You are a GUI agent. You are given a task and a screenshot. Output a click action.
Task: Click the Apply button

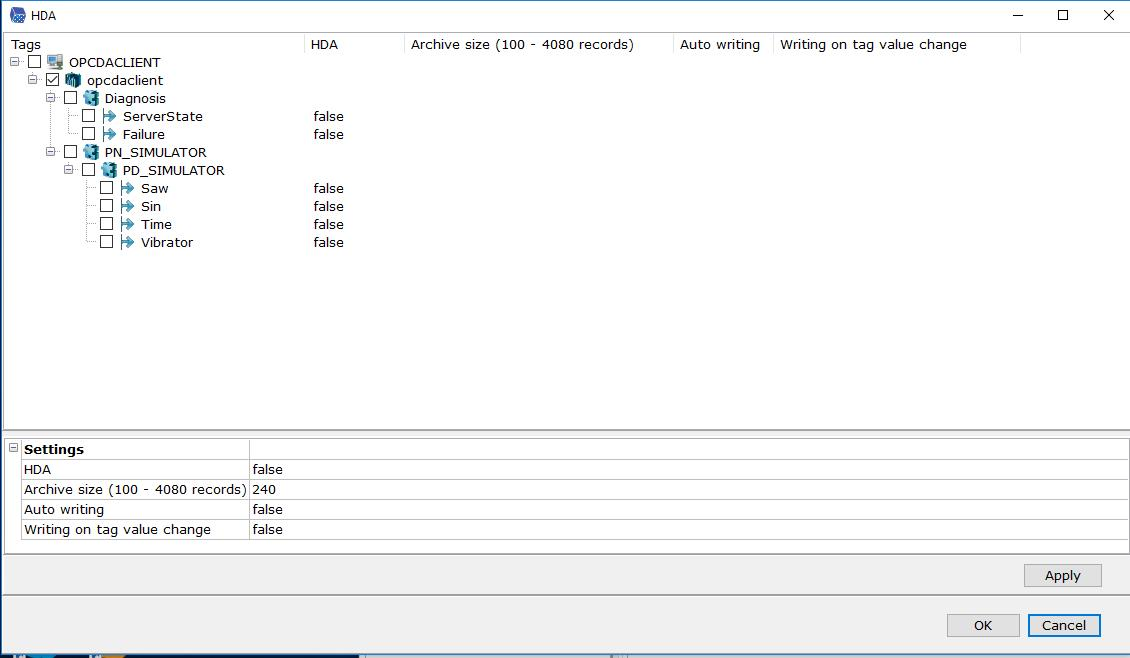tap(1062, 576)
